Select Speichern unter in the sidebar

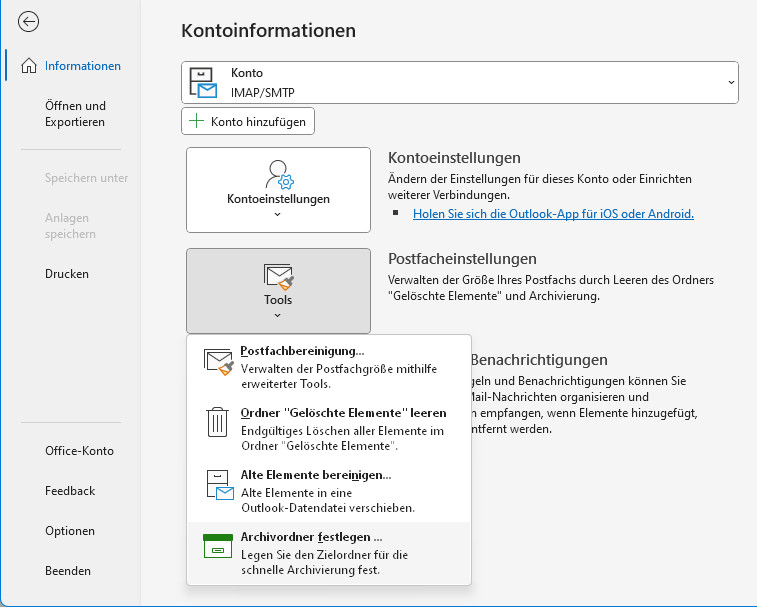click(x=86, y=178)
